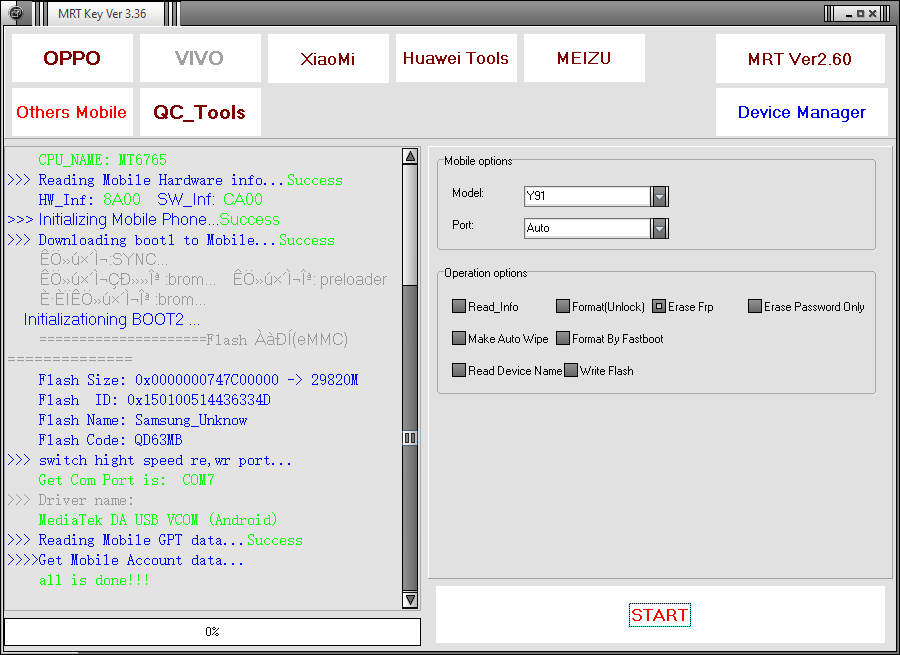The width and height of the screenshot is (900, 655).
Task: Maximize the MRT Key window
Action: (860, 14)
